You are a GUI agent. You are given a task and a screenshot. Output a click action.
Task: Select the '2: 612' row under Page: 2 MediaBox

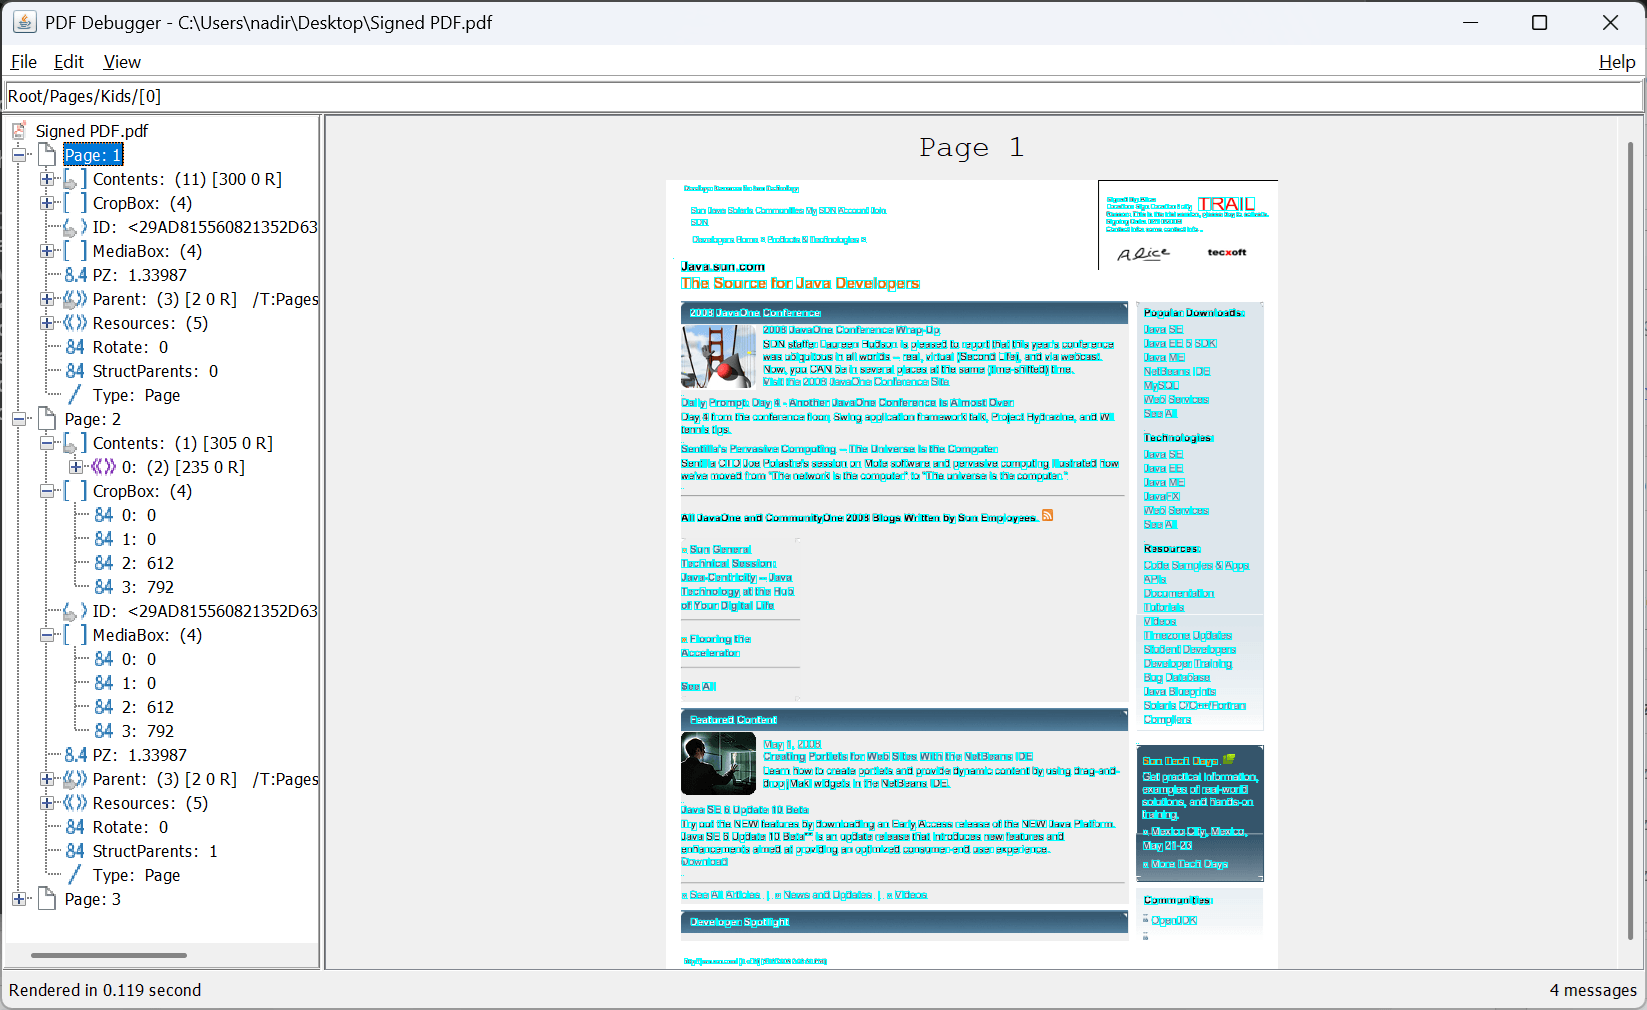[x=135, y=707]
